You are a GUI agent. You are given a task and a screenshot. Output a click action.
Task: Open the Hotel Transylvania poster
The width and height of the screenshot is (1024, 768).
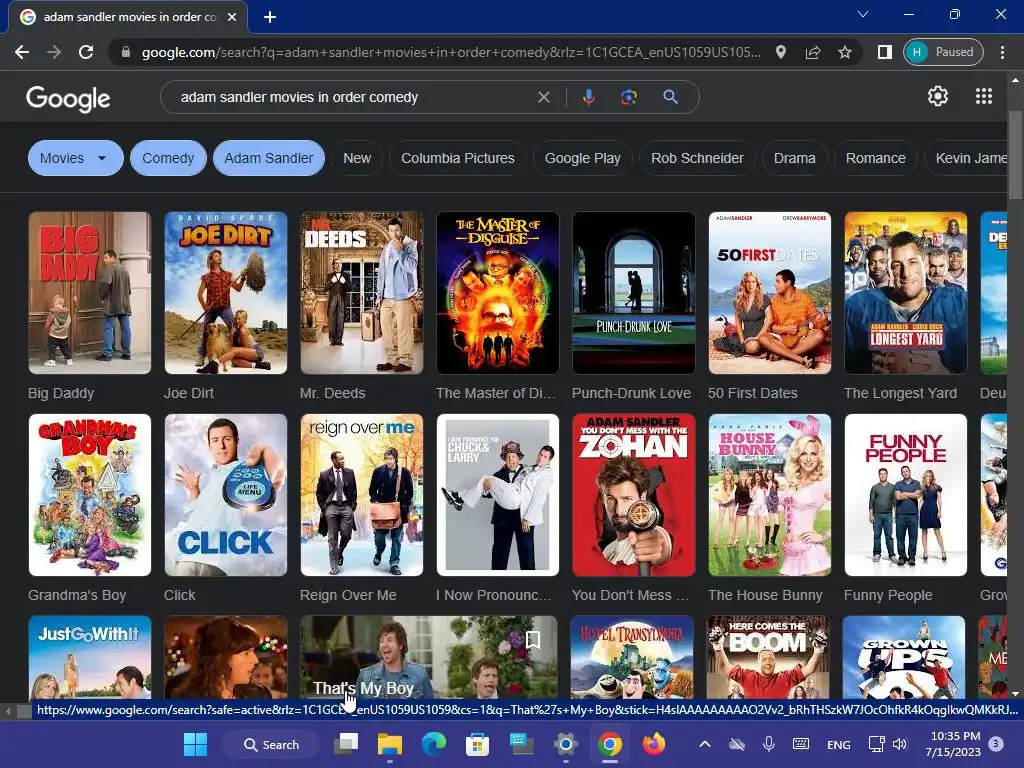632,657
